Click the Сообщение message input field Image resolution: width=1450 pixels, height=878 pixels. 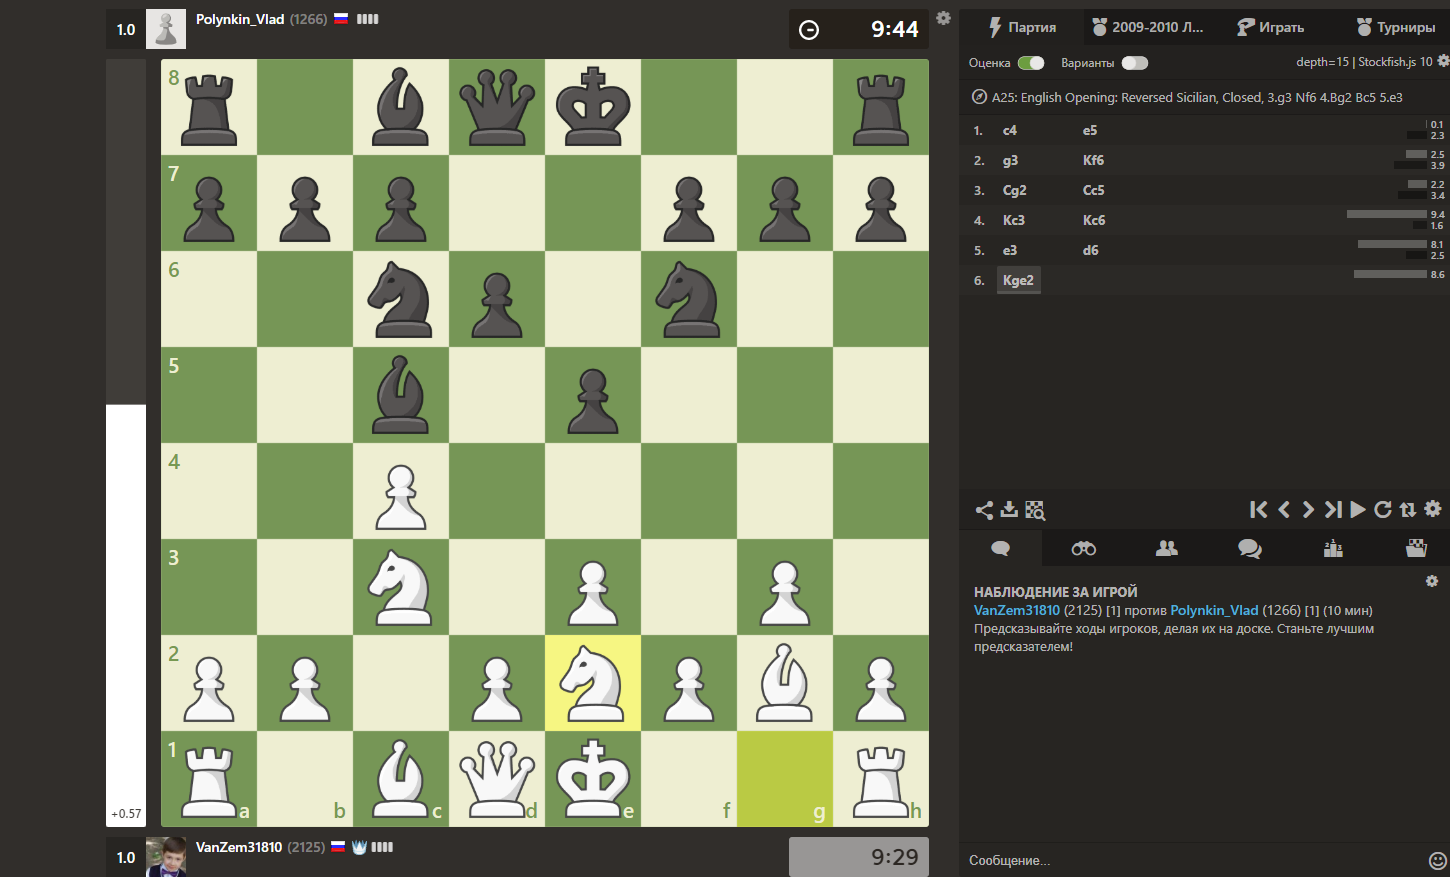[x=1190, y=860]
